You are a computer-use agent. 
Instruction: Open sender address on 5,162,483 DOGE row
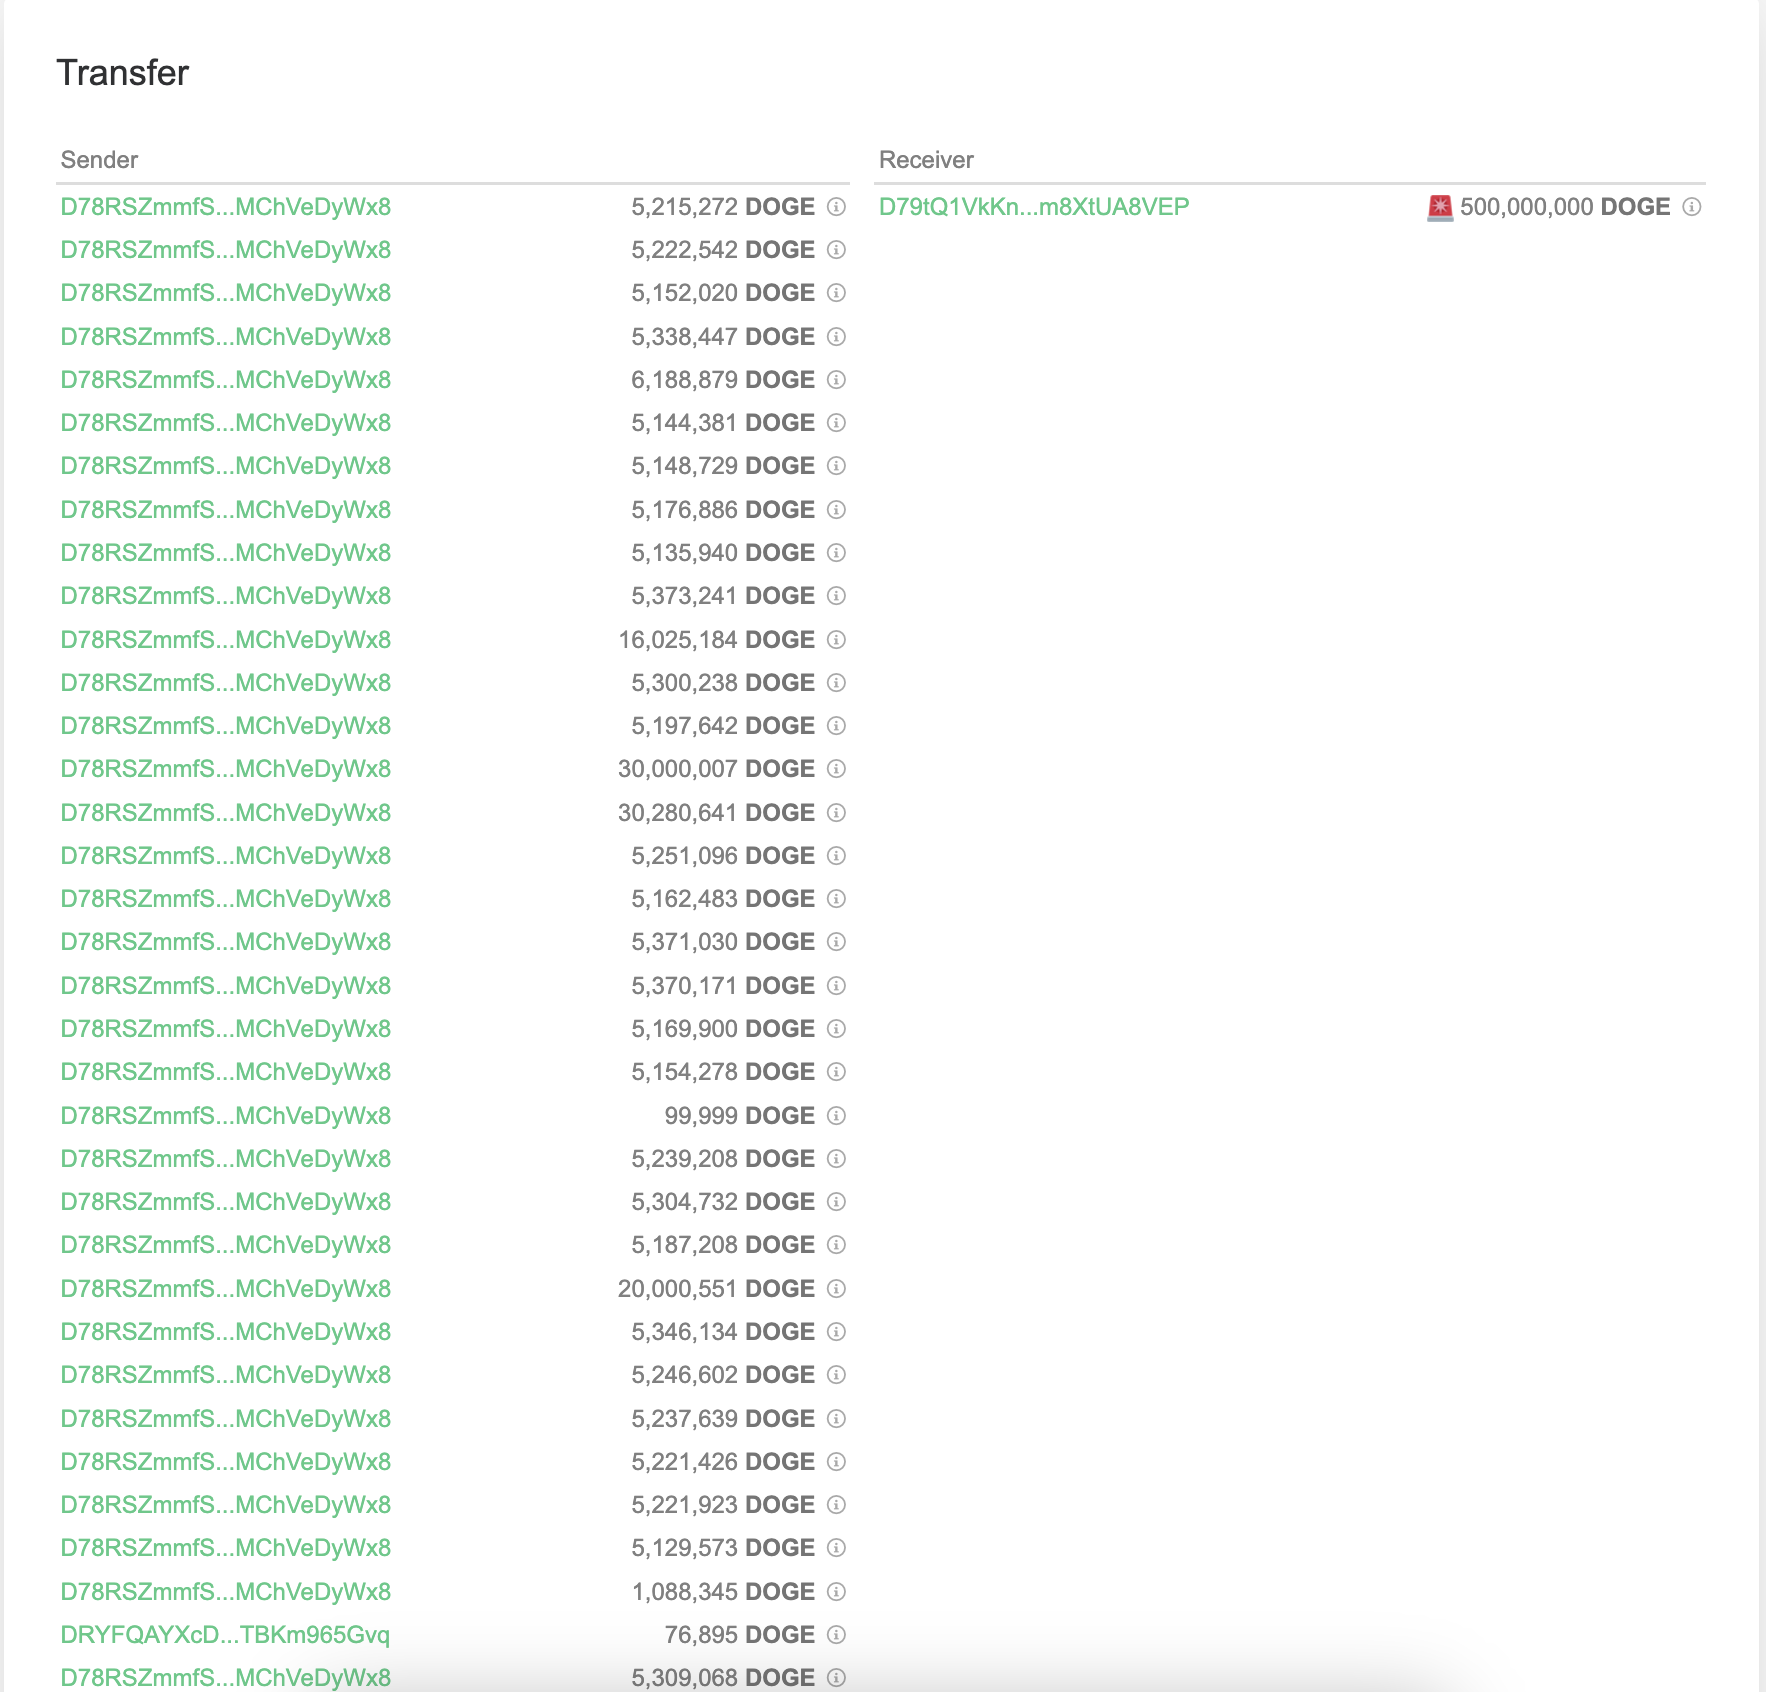225,899
